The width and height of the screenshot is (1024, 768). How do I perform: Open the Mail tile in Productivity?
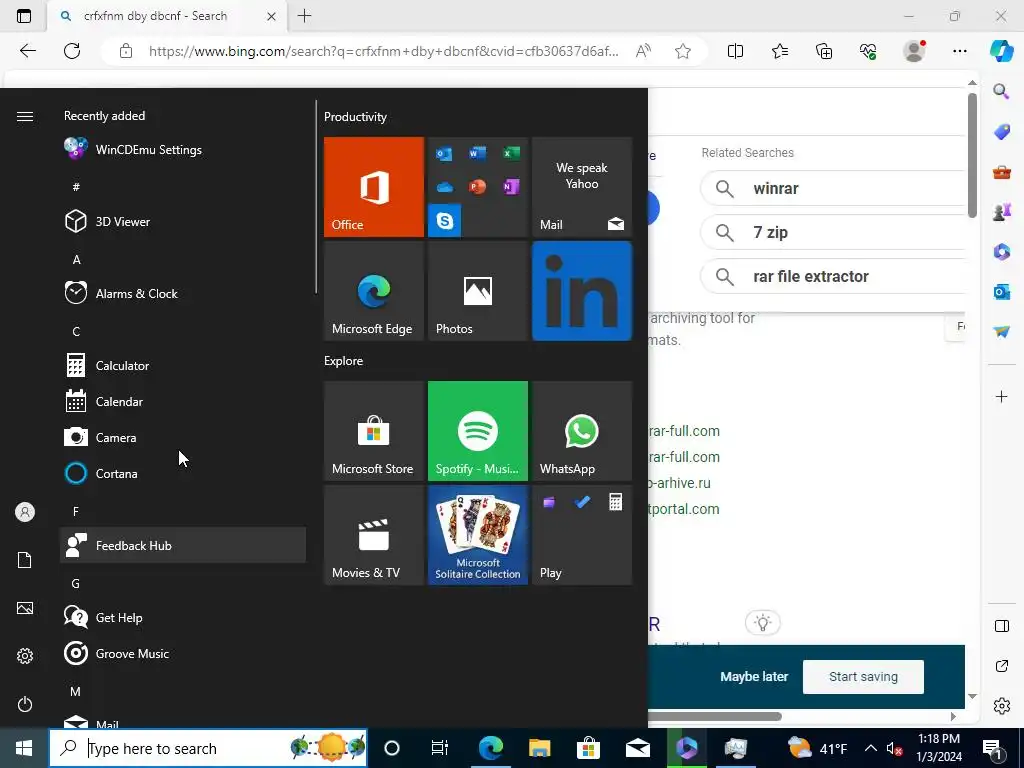582,187
